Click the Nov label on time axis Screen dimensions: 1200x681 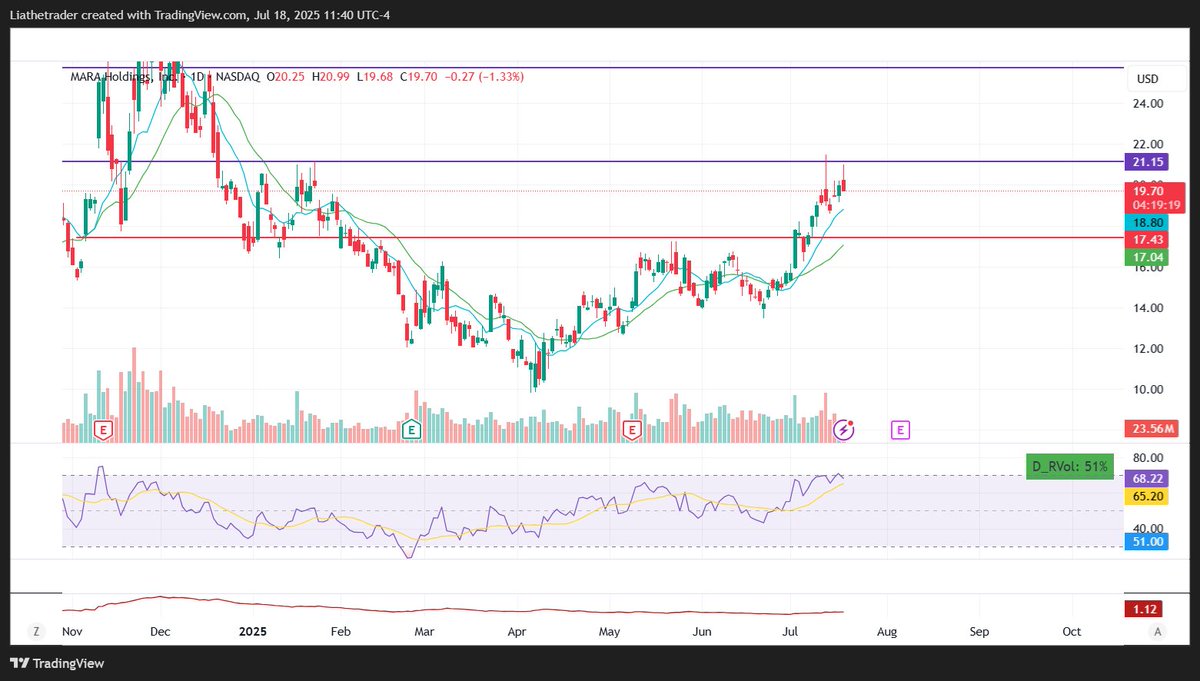pyautogui.click(x=71, y=632)
